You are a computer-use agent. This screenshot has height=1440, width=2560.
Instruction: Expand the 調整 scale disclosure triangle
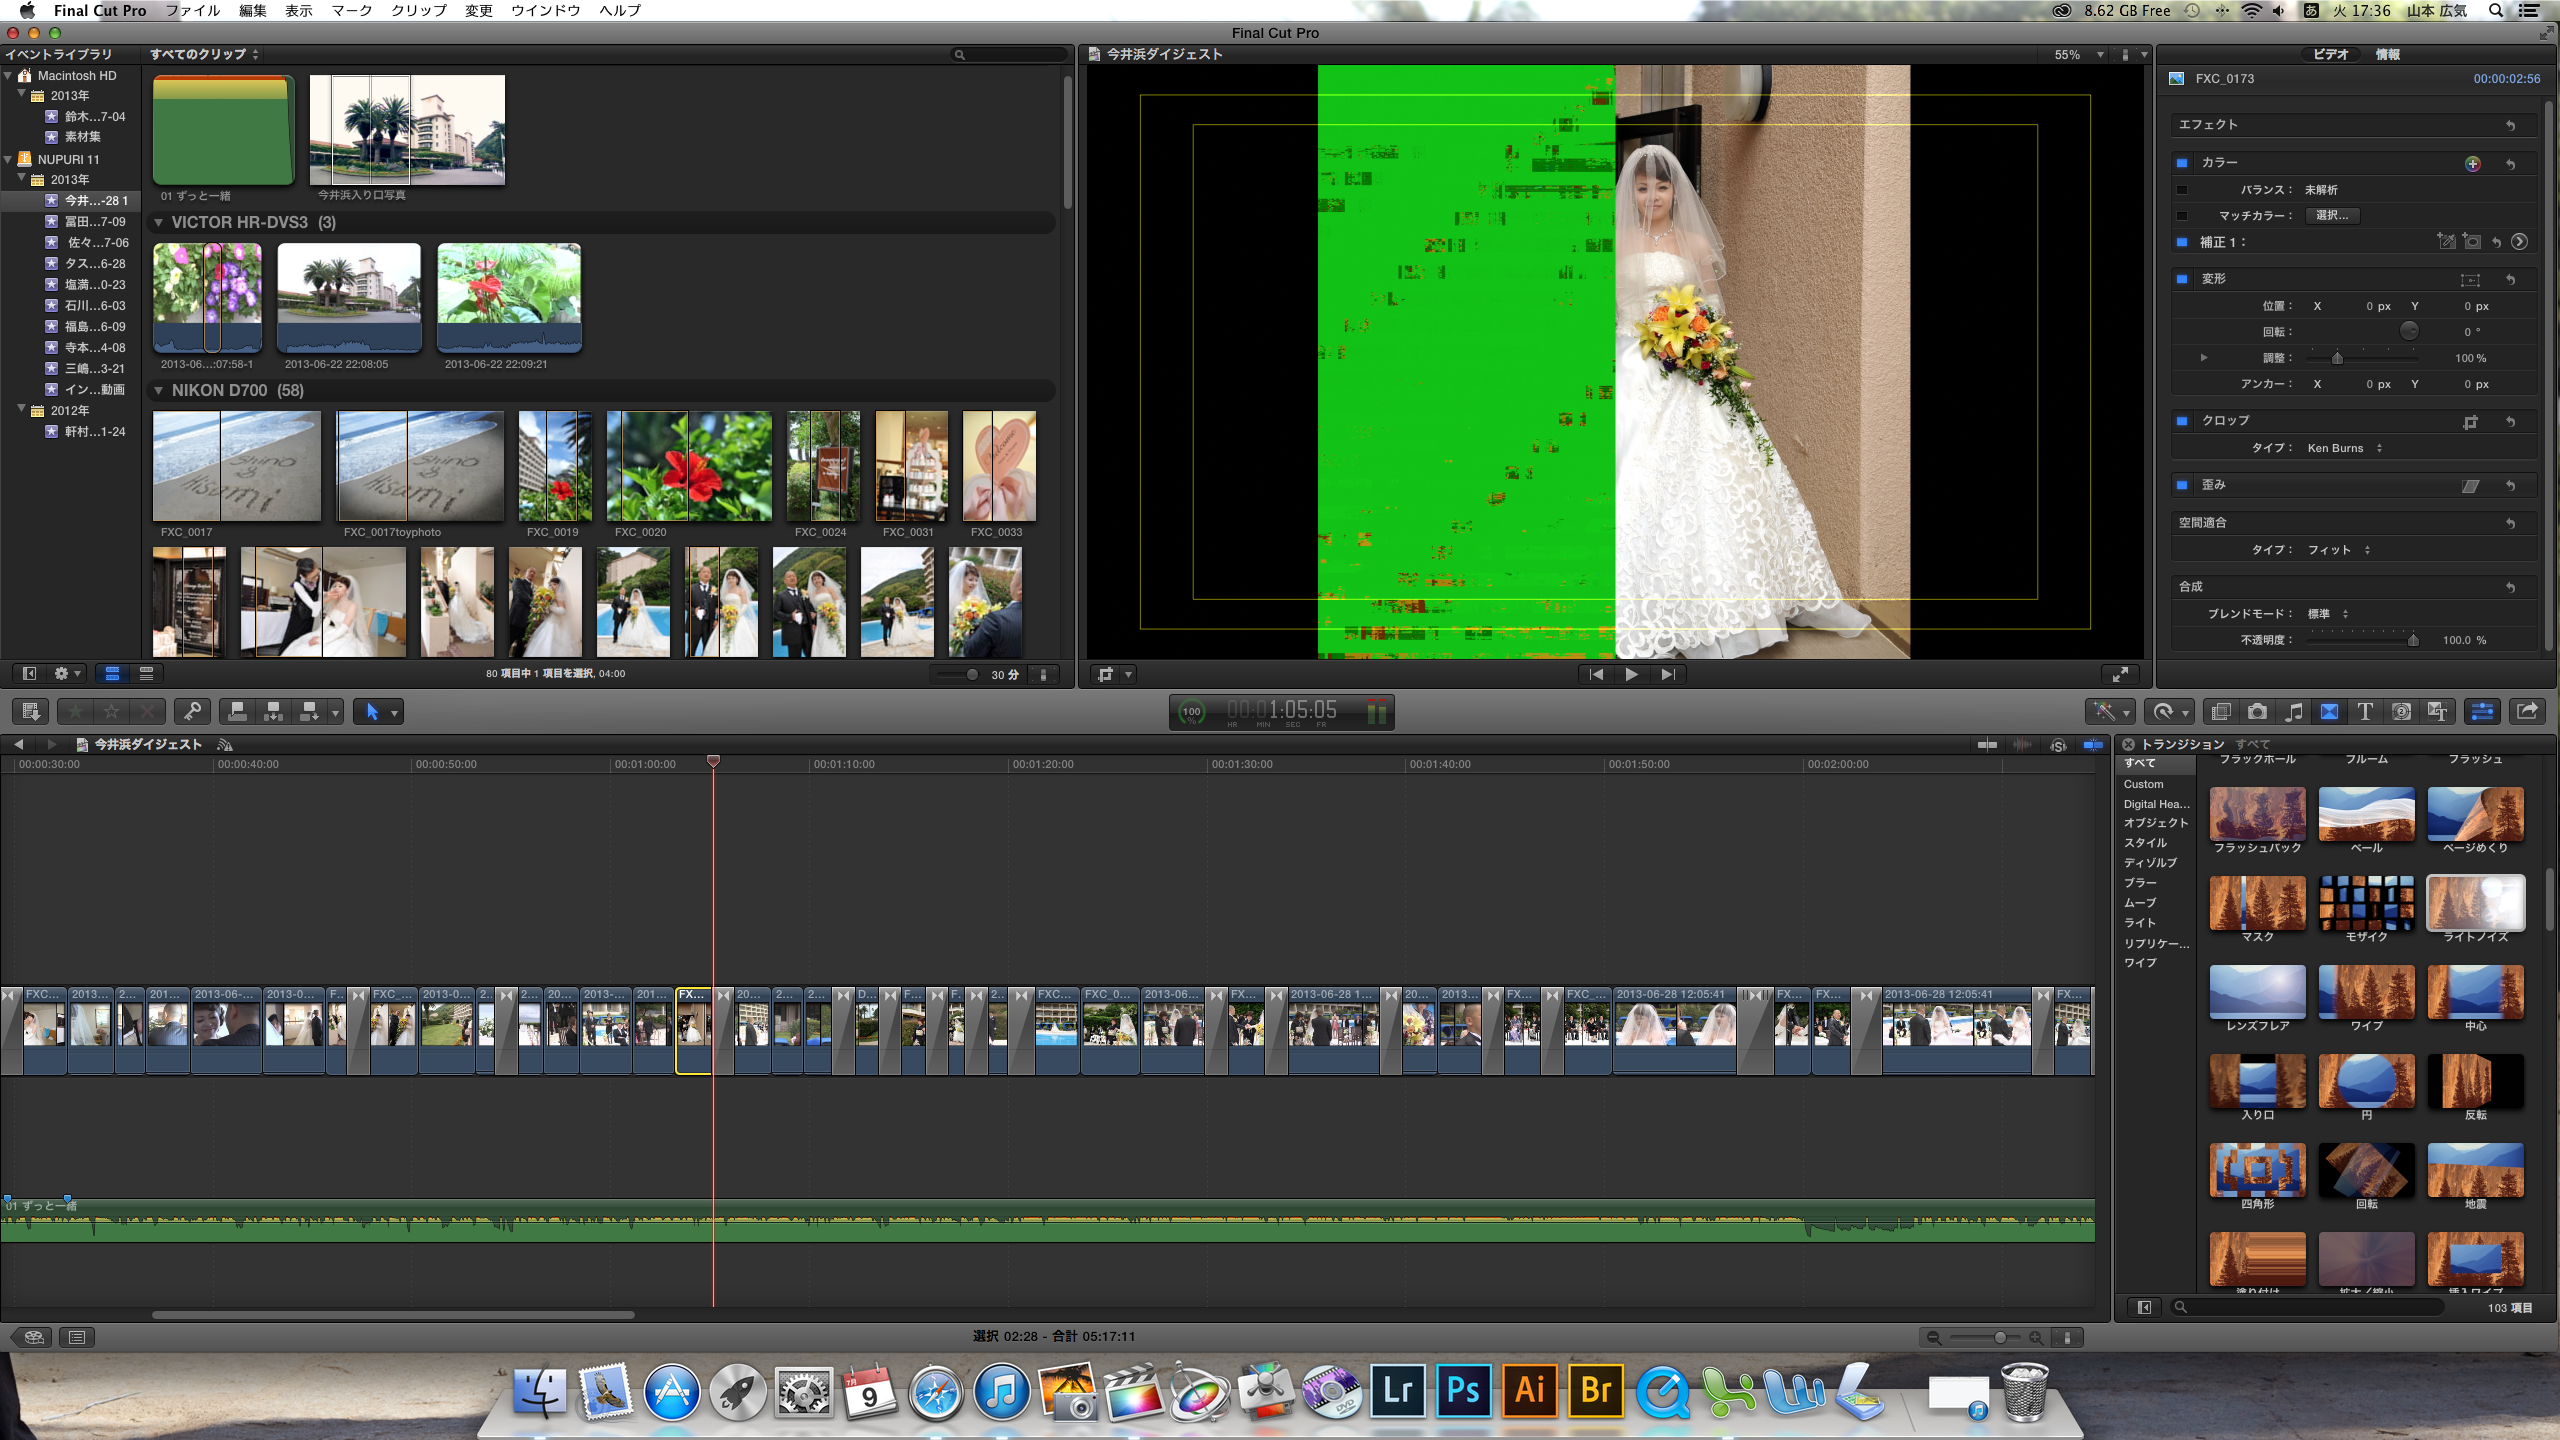(x=2204, y=358)
